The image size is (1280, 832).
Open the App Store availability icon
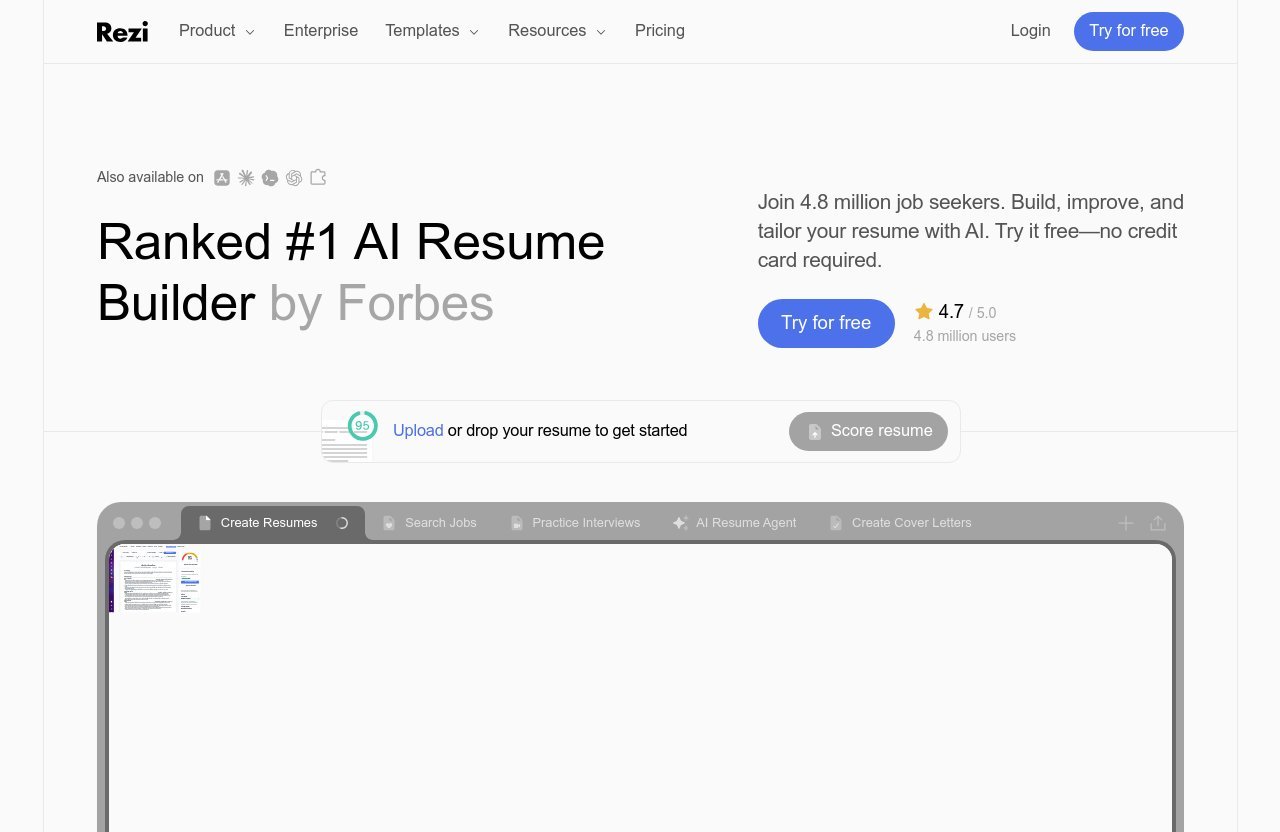(222, 178)
